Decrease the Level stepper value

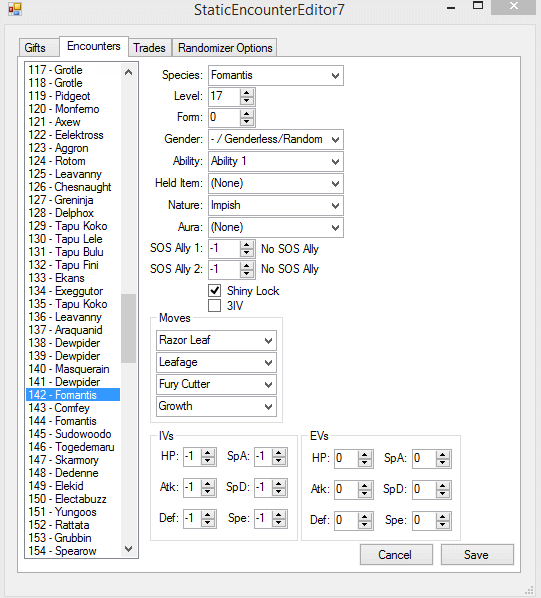247,101
